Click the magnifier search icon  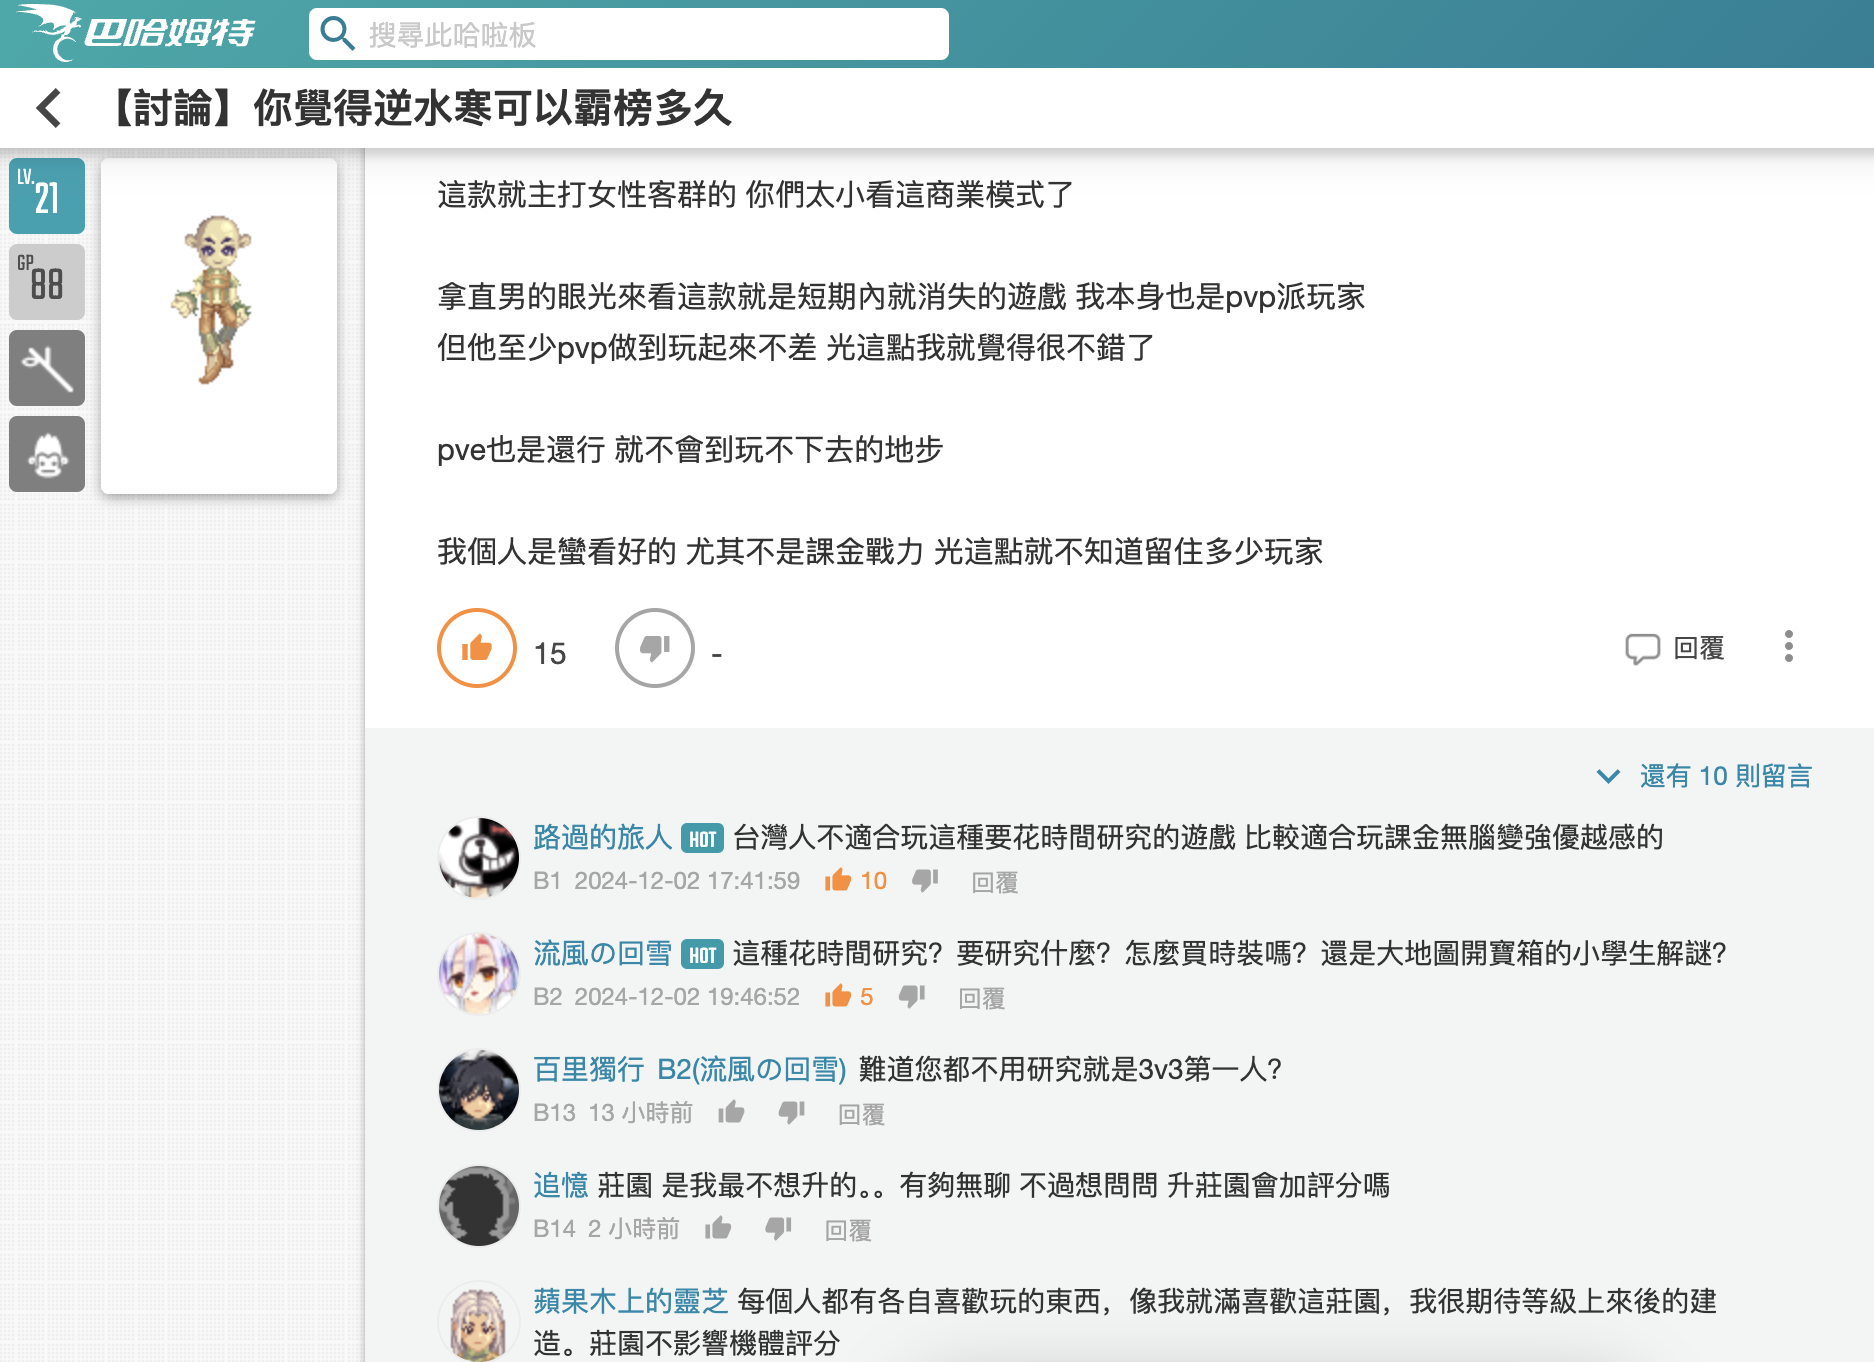(x=337, y=32)
